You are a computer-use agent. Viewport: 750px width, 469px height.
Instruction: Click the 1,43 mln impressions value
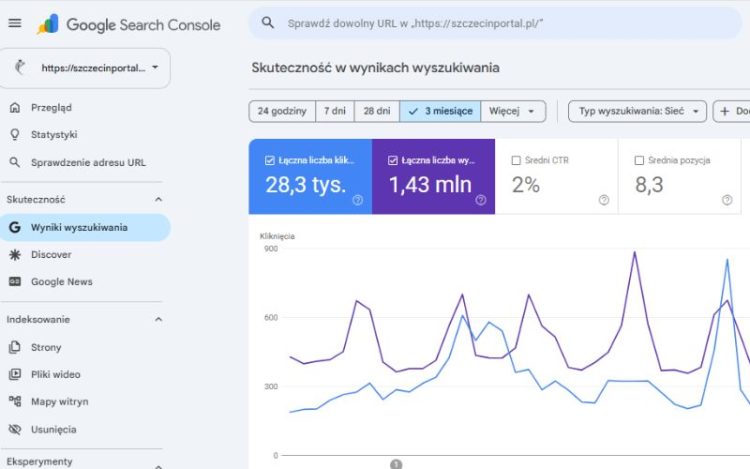(x=430, y=185)
